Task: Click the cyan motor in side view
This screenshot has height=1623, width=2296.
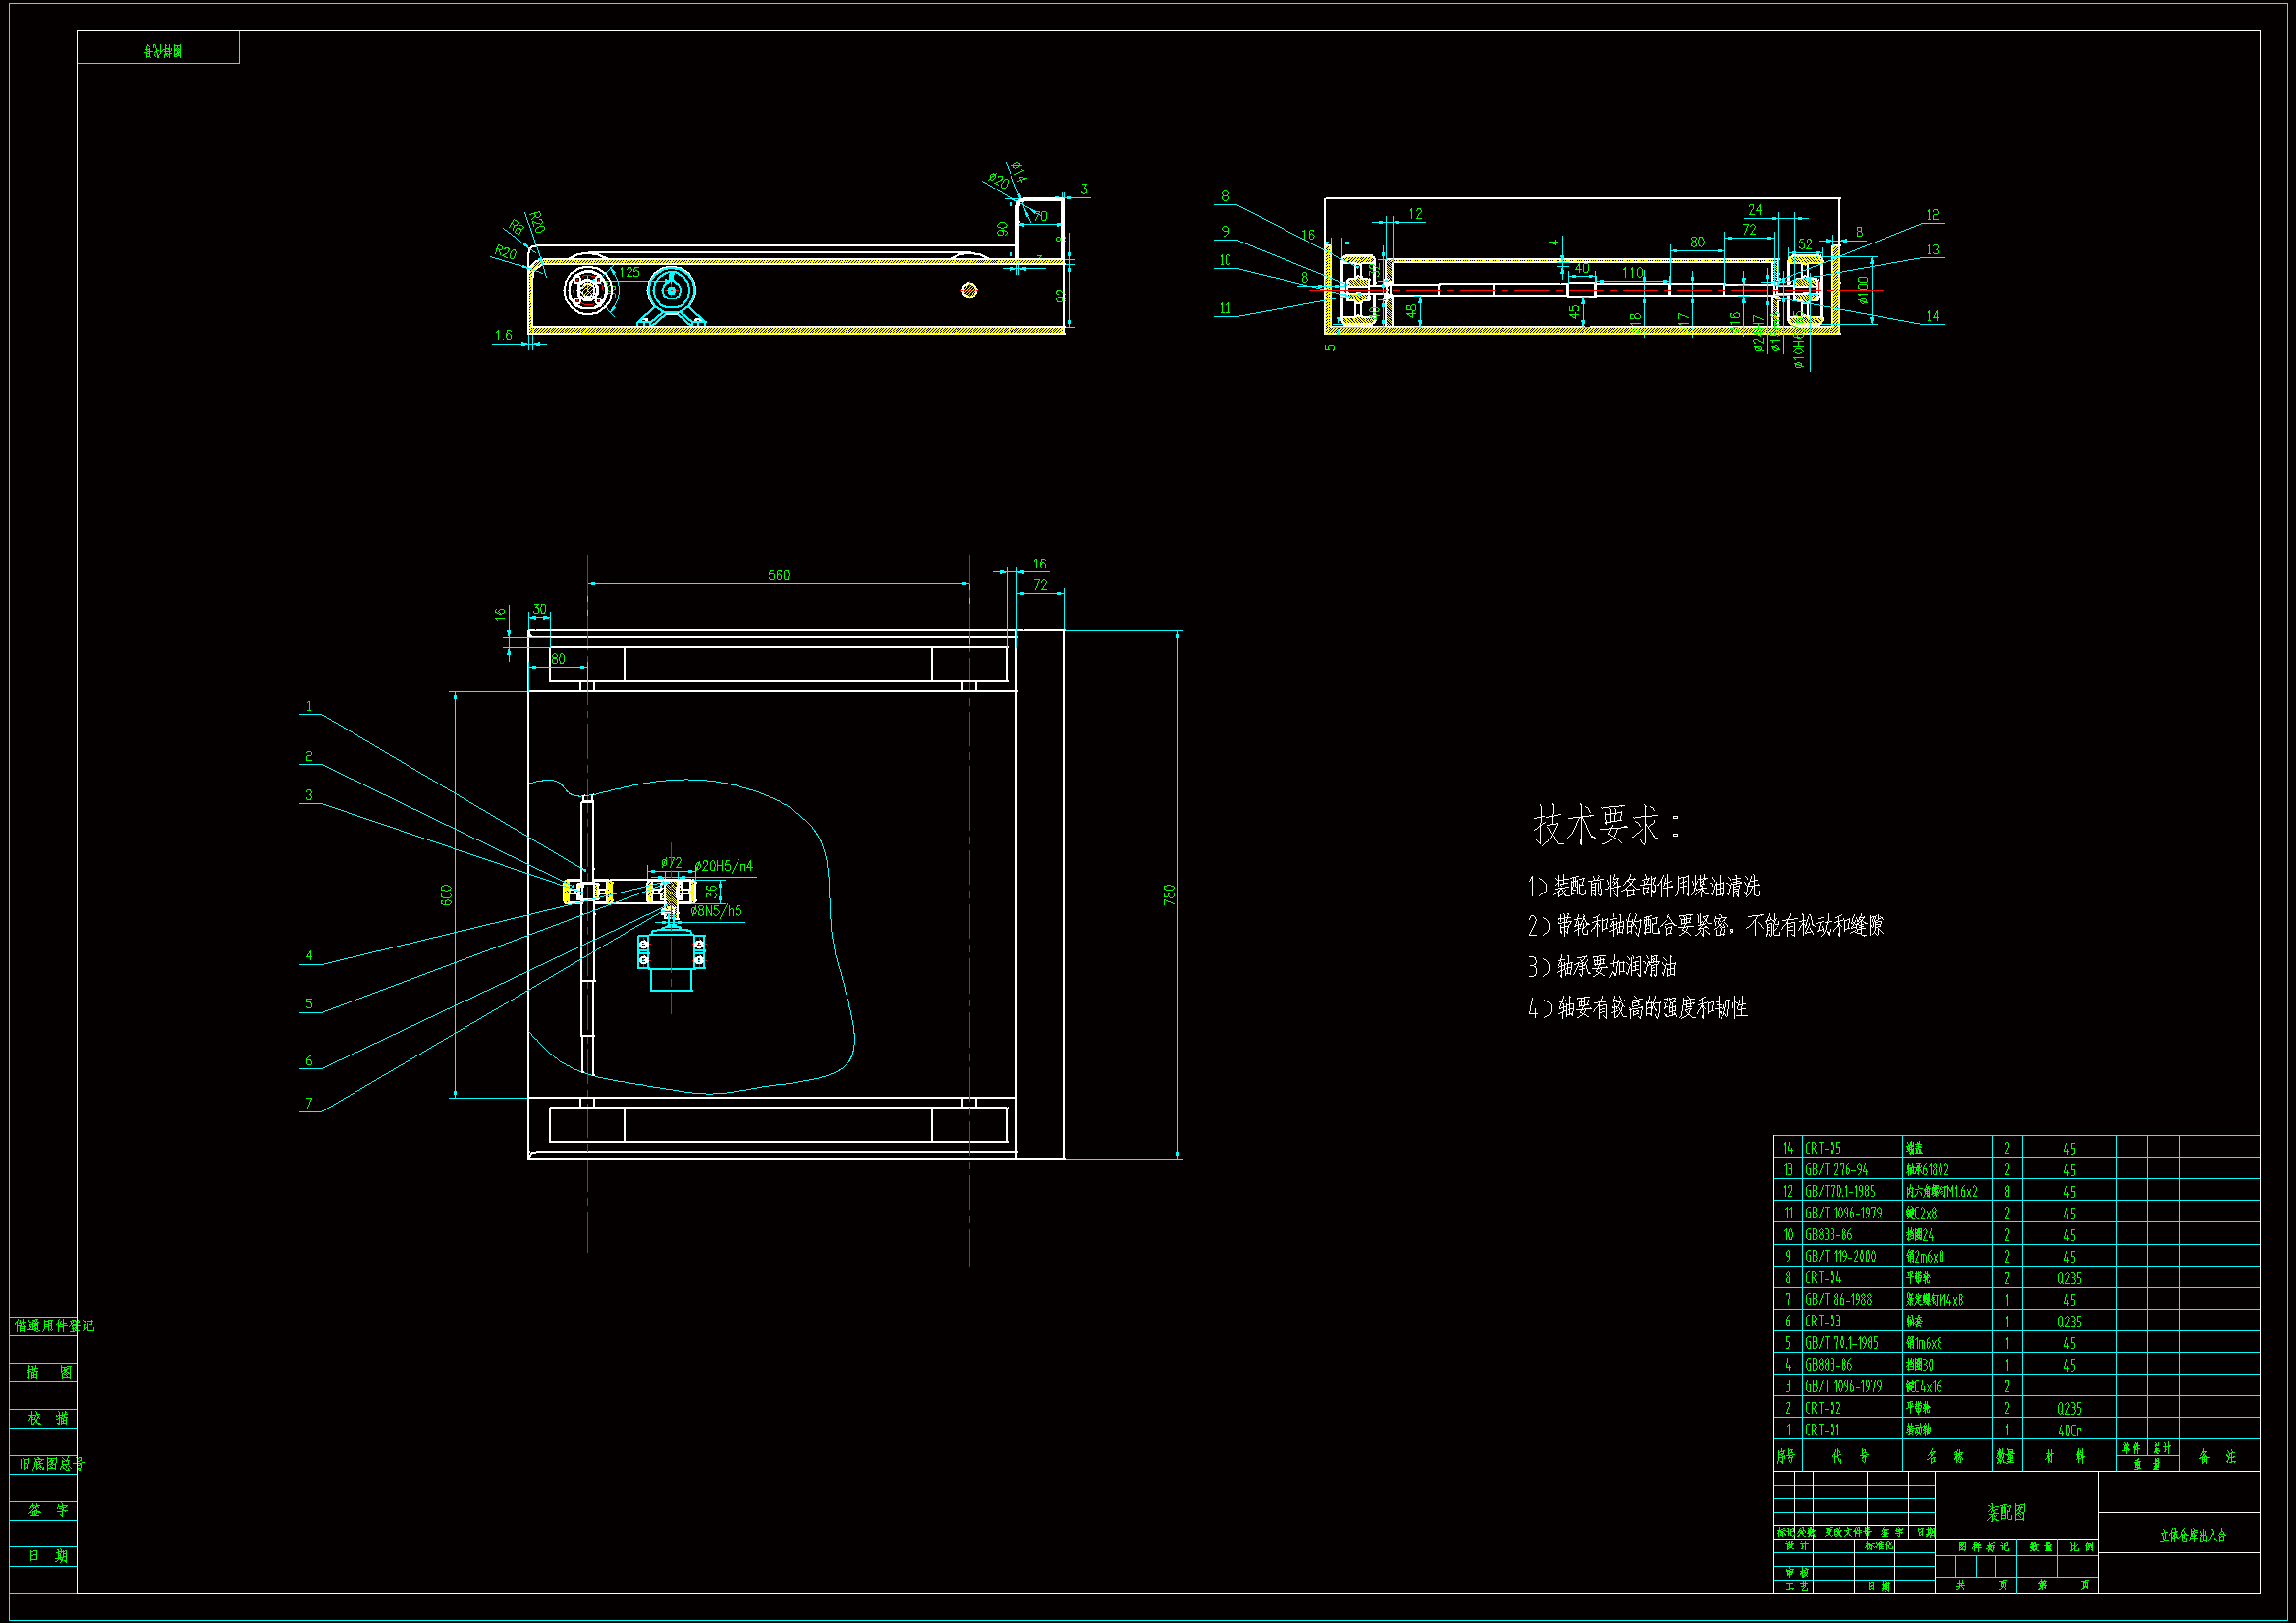Action: (672, 293)
